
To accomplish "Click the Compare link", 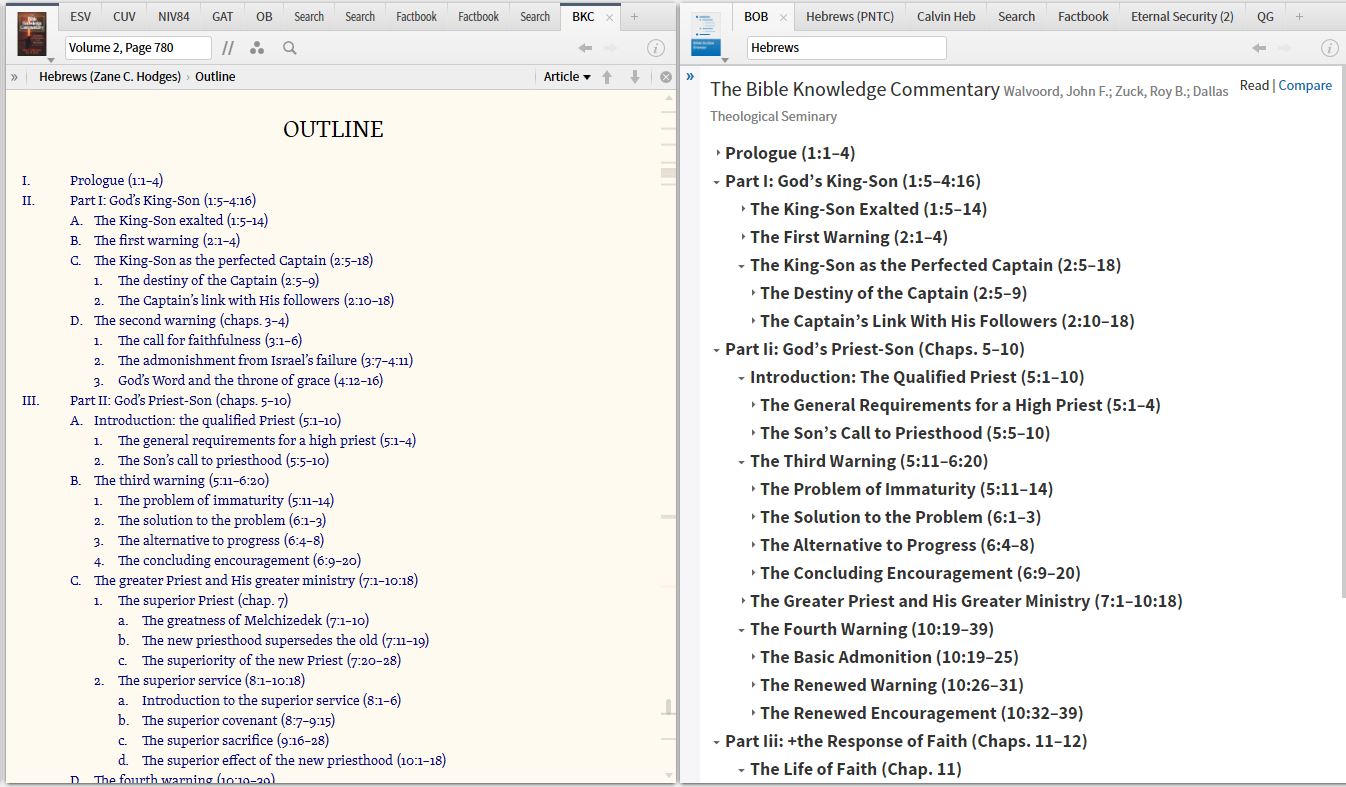I will click(x=1304, y=86).
